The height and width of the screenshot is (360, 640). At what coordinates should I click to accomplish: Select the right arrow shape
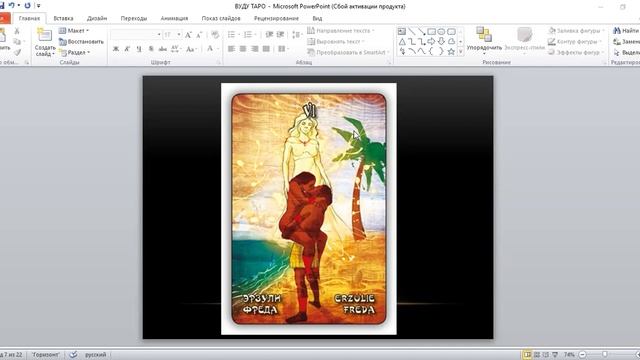pos(431,42)
